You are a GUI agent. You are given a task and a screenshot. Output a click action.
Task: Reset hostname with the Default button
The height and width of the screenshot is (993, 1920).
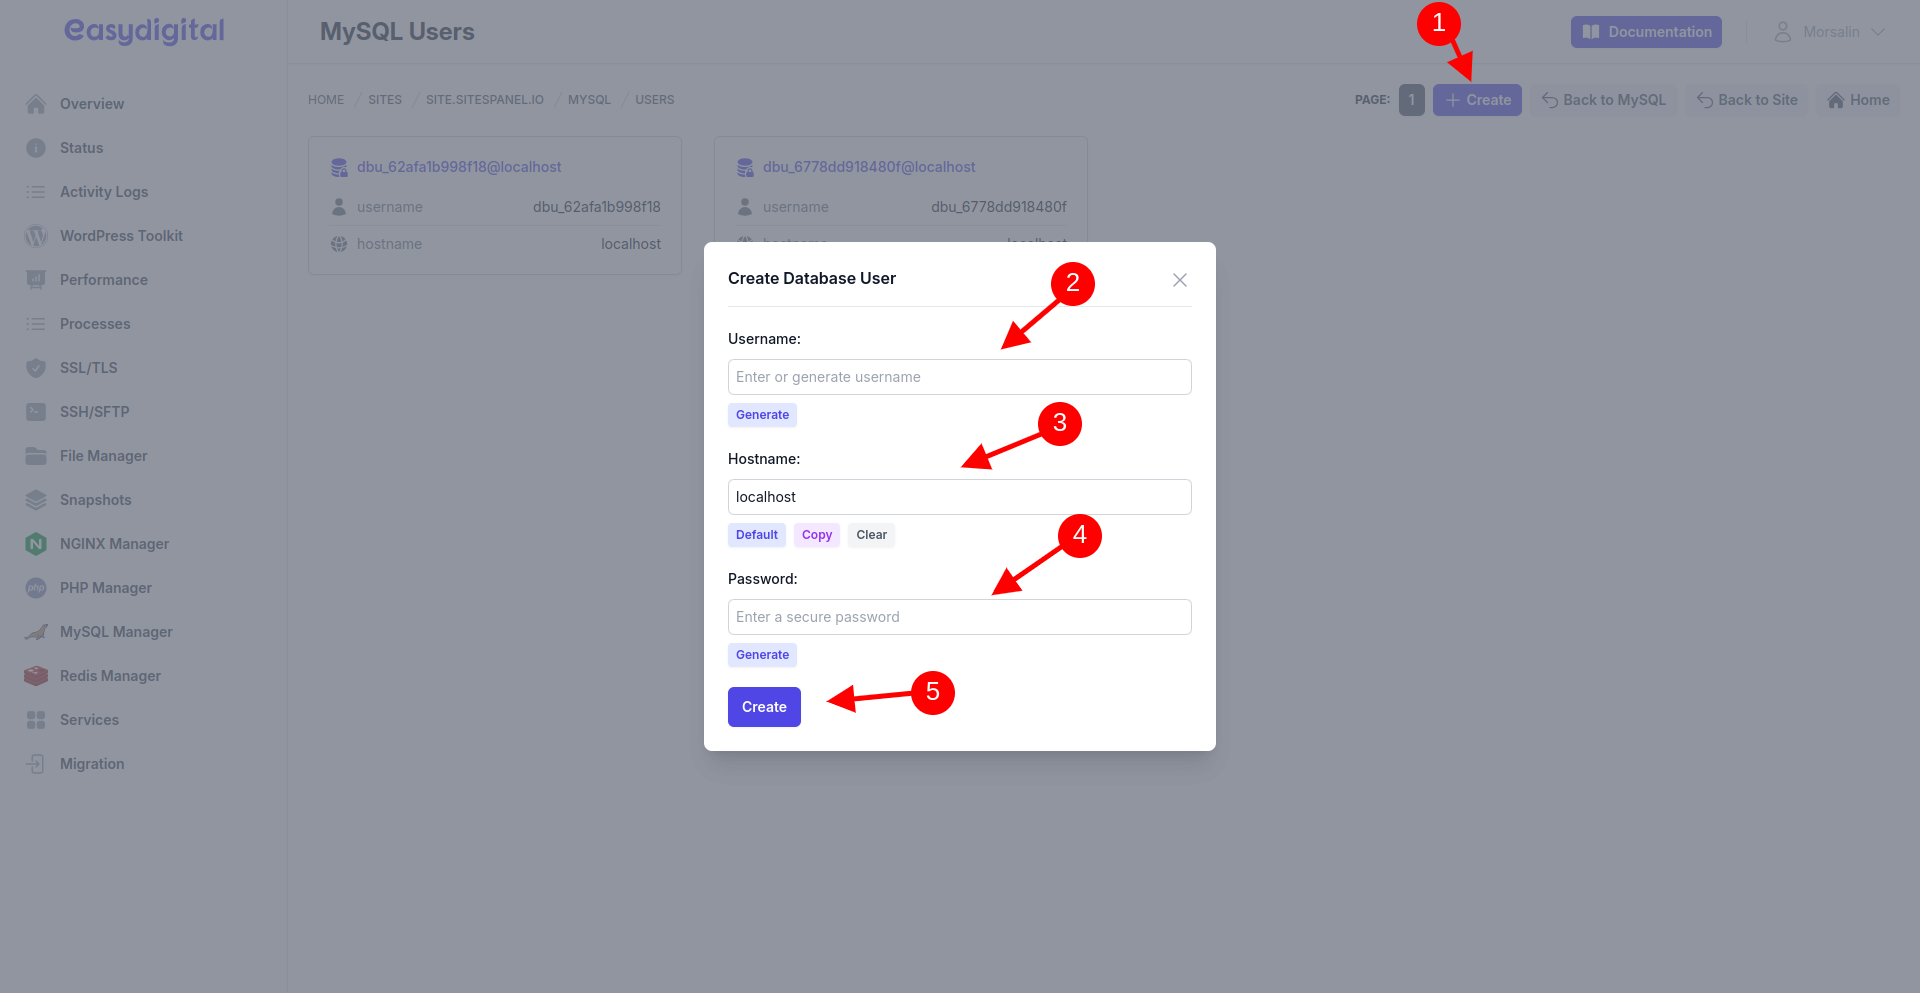(x=756, y=534)
